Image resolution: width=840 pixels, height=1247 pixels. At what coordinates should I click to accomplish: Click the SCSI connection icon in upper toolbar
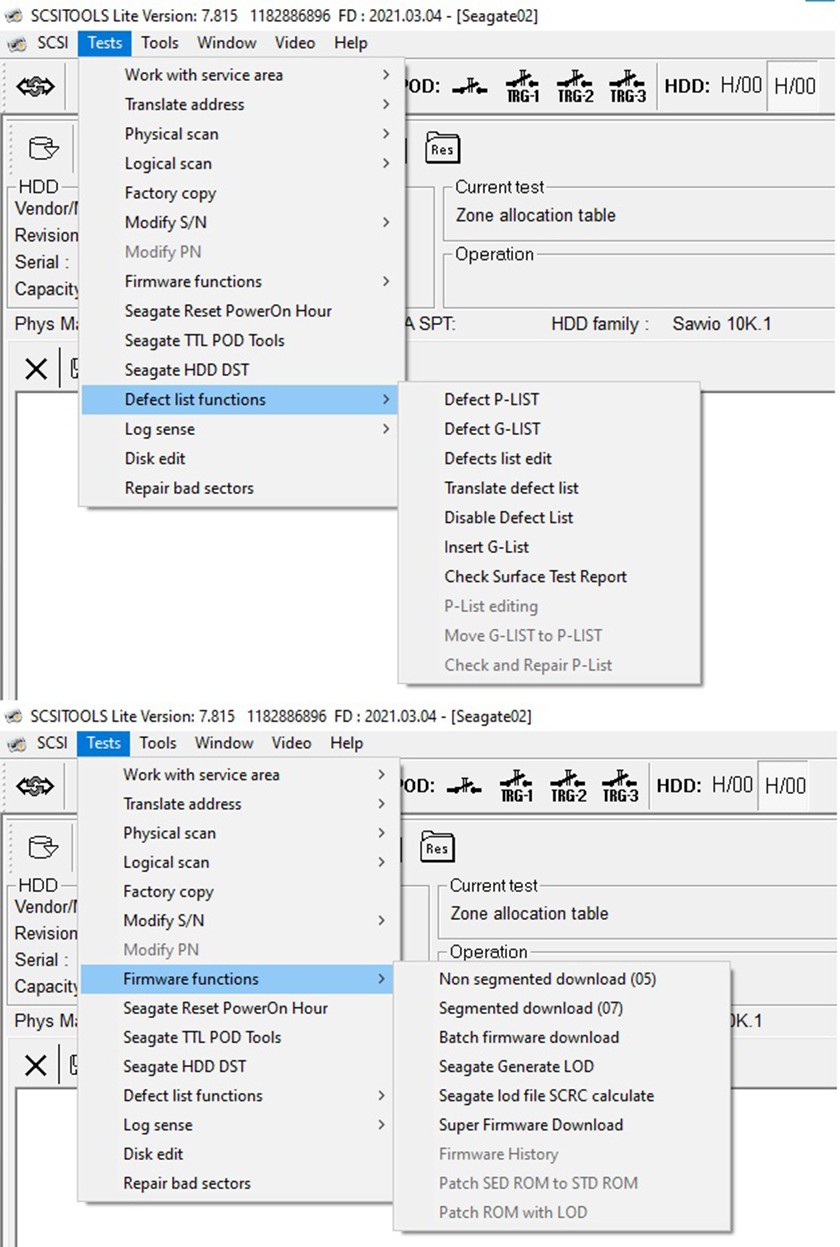36,87
